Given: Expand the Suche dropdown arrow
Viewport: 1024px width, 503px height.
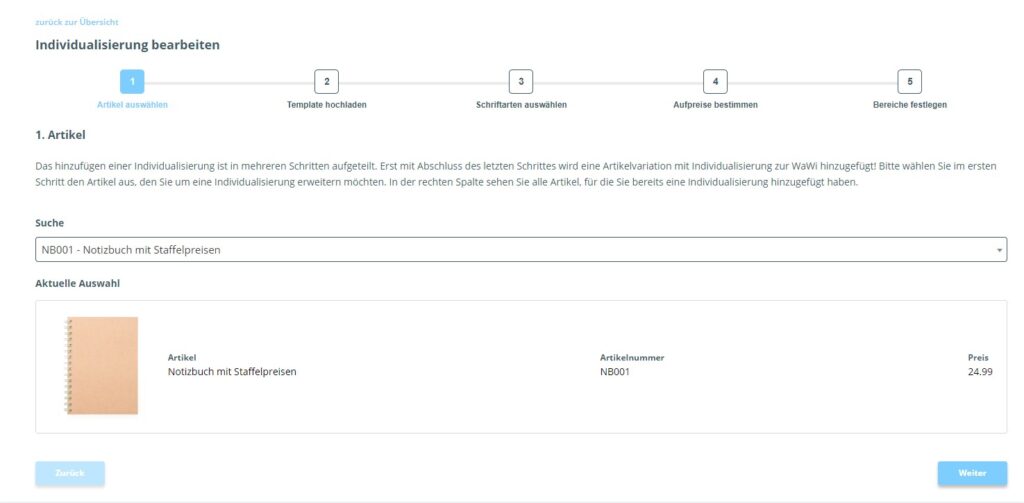Looking at the screenshot, I should tap(999, 250).
